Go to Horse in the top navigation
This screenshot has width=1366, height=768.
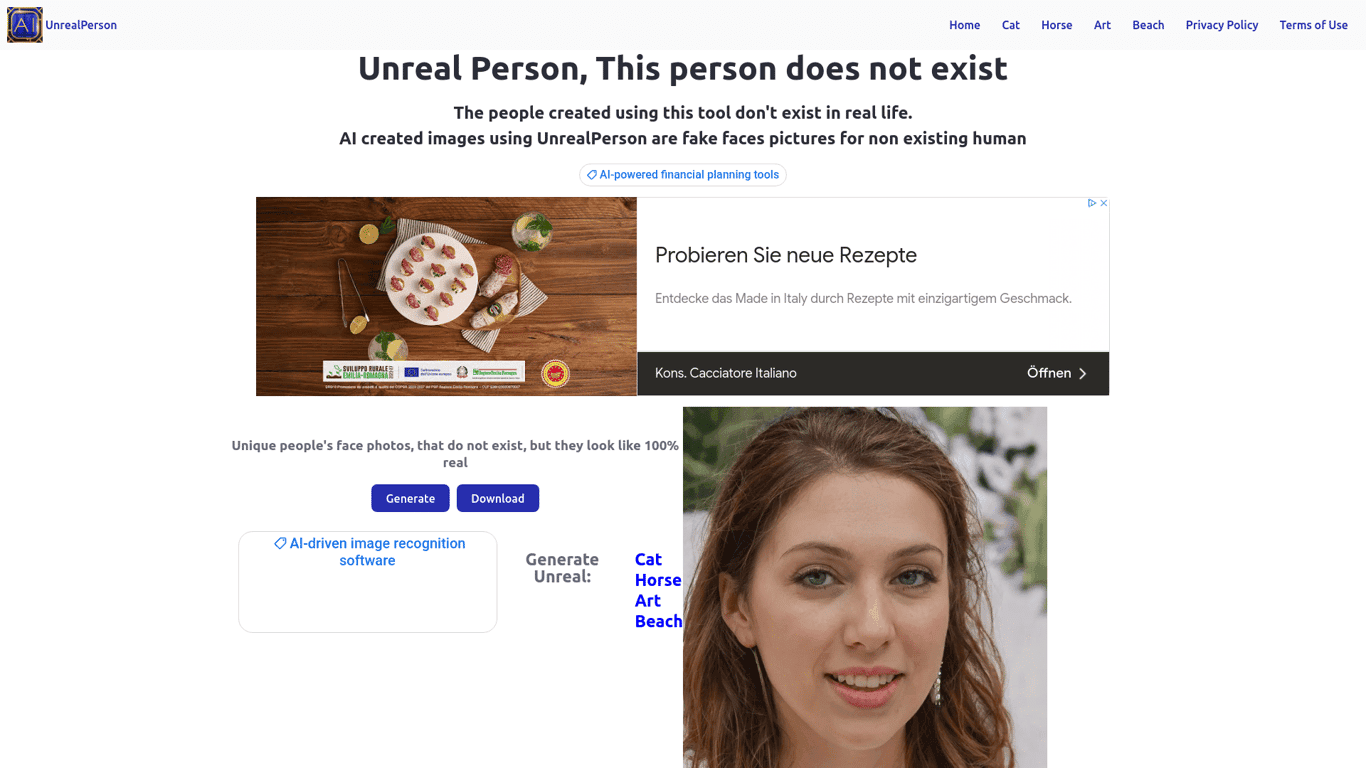point(1056,25)
